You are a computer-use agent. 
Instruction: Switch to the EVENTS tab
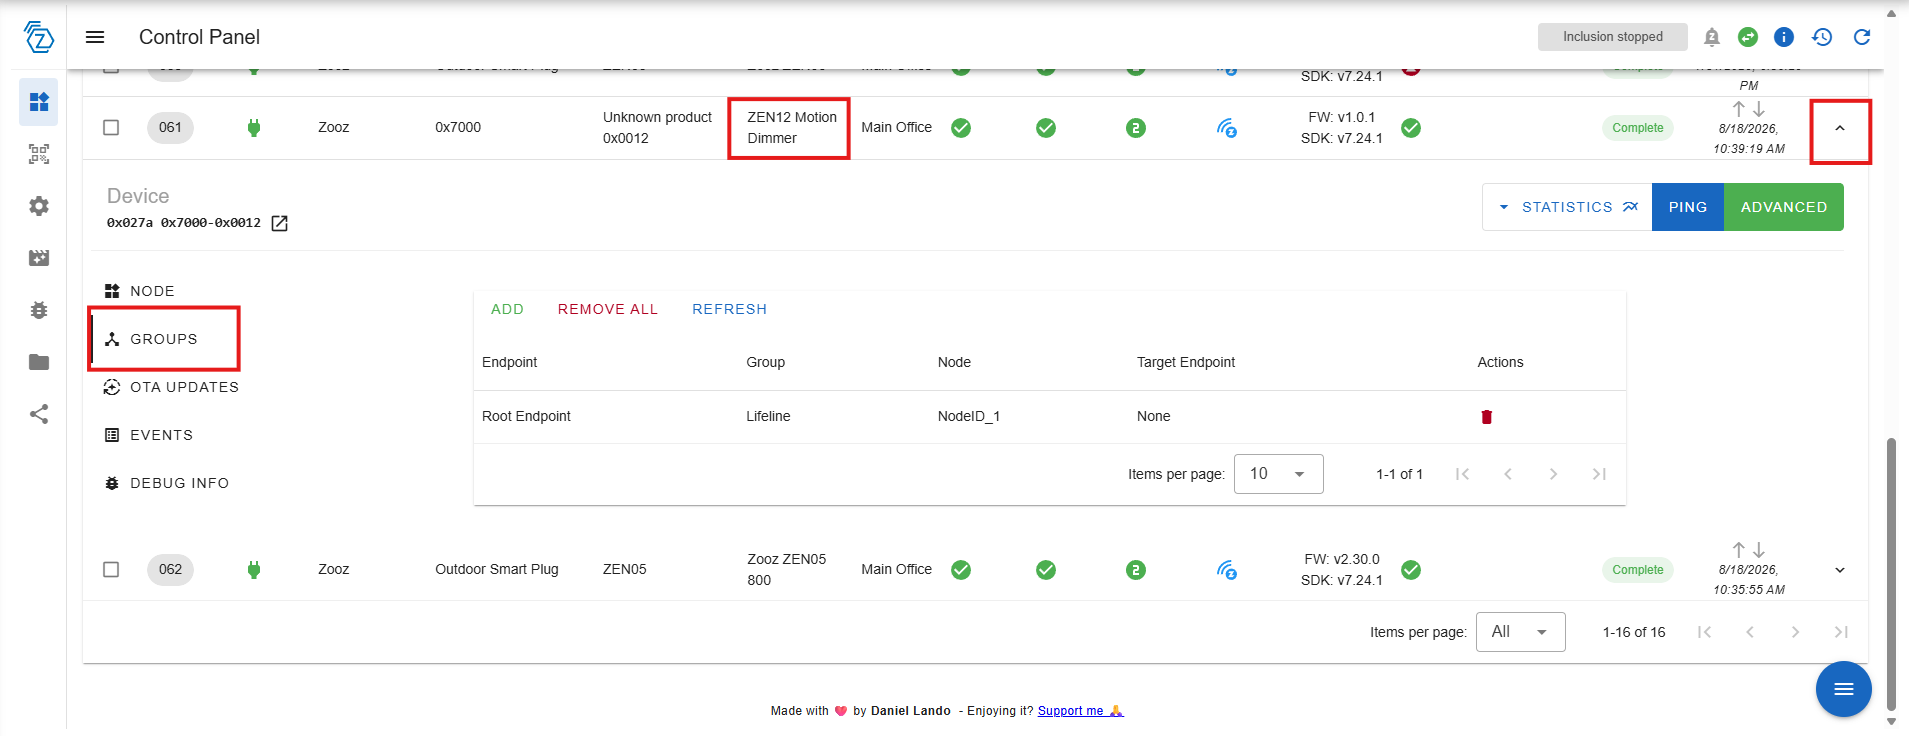click(x=149, y=435)
